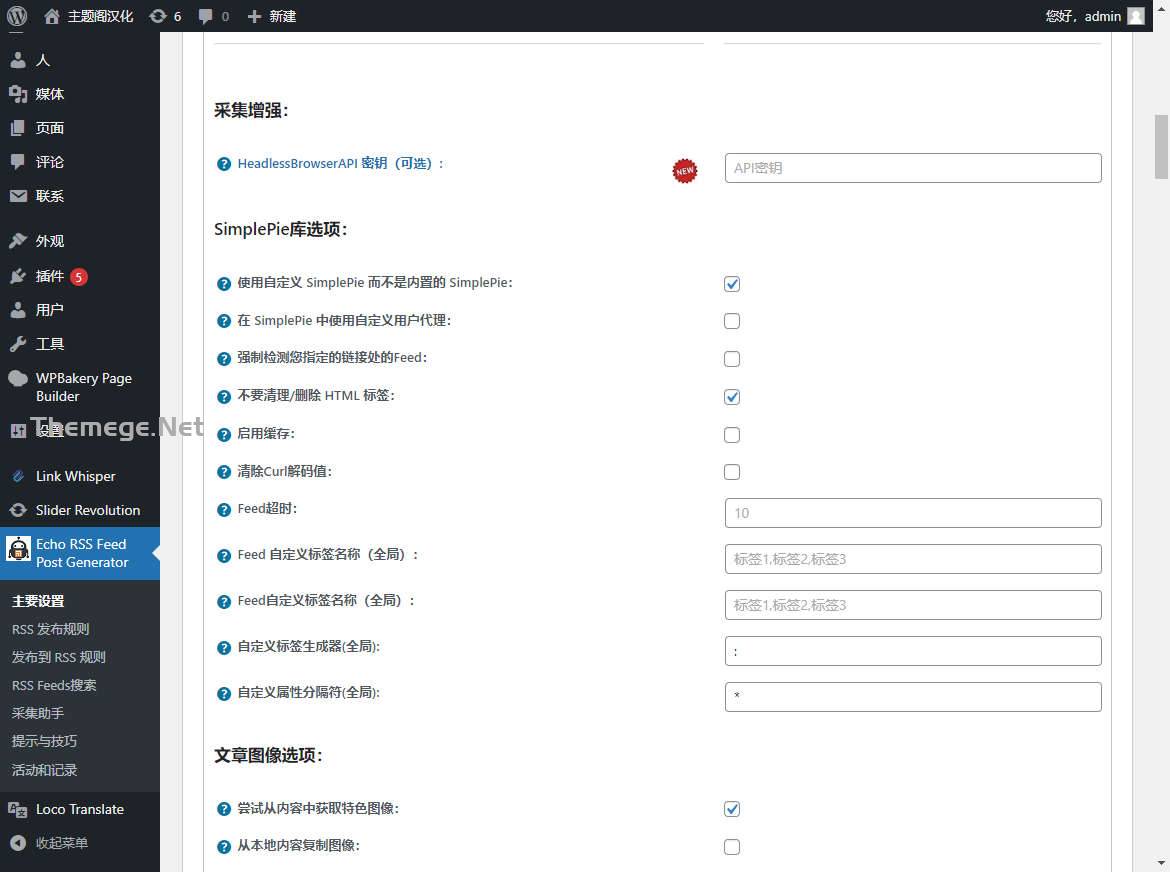This screenshot has height=872, width=1170.
Task: Enable 启用缓存 checkbox
Action: coord(732,435)
